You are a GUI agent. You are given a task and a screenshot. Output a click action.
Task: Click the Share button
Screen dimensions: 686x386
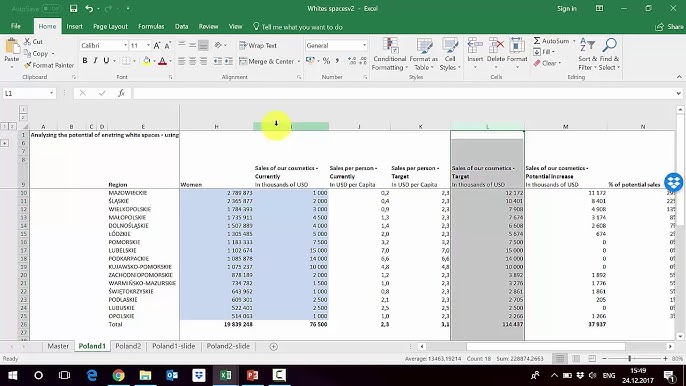click(x=669, y=27)
